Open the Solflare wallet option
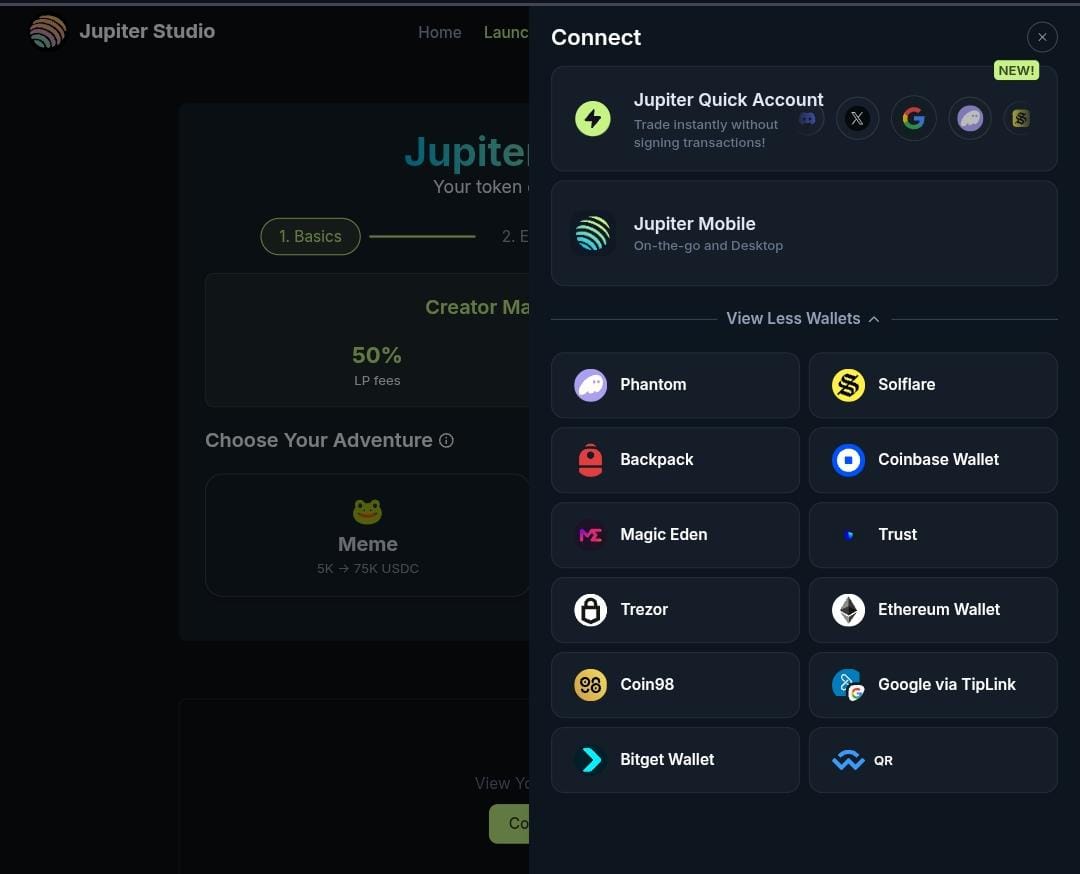This screenshot has width=1080, height=874. 933,385
